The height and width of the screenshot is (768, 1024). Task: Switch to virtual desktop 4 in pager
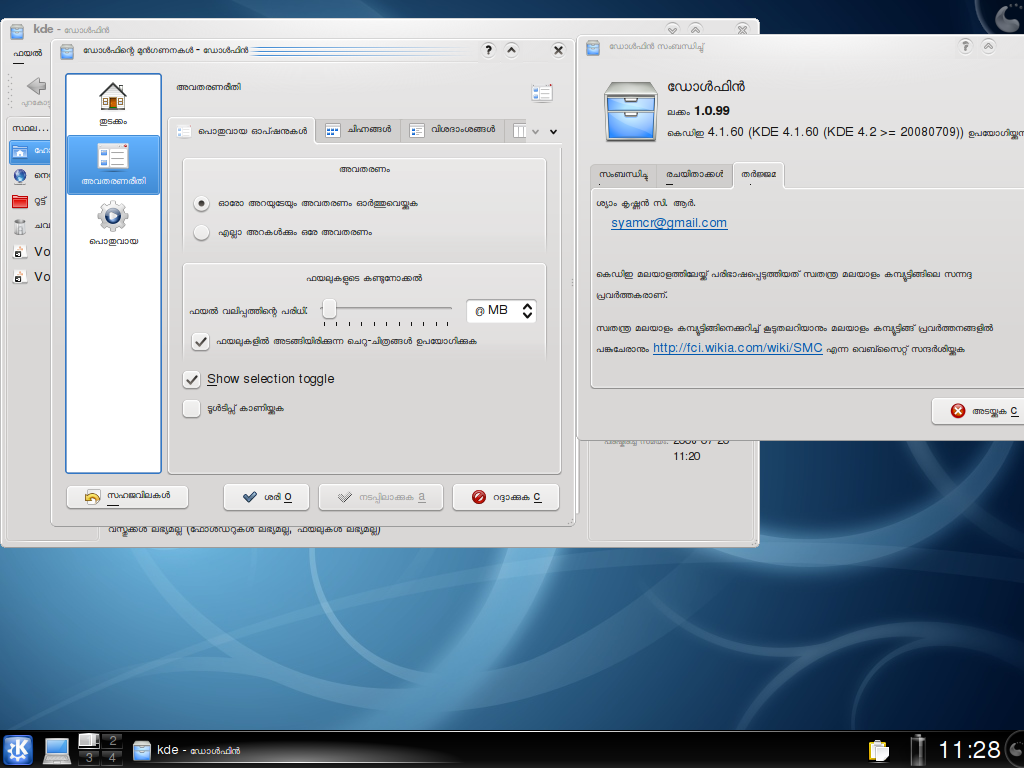[112, 758]
